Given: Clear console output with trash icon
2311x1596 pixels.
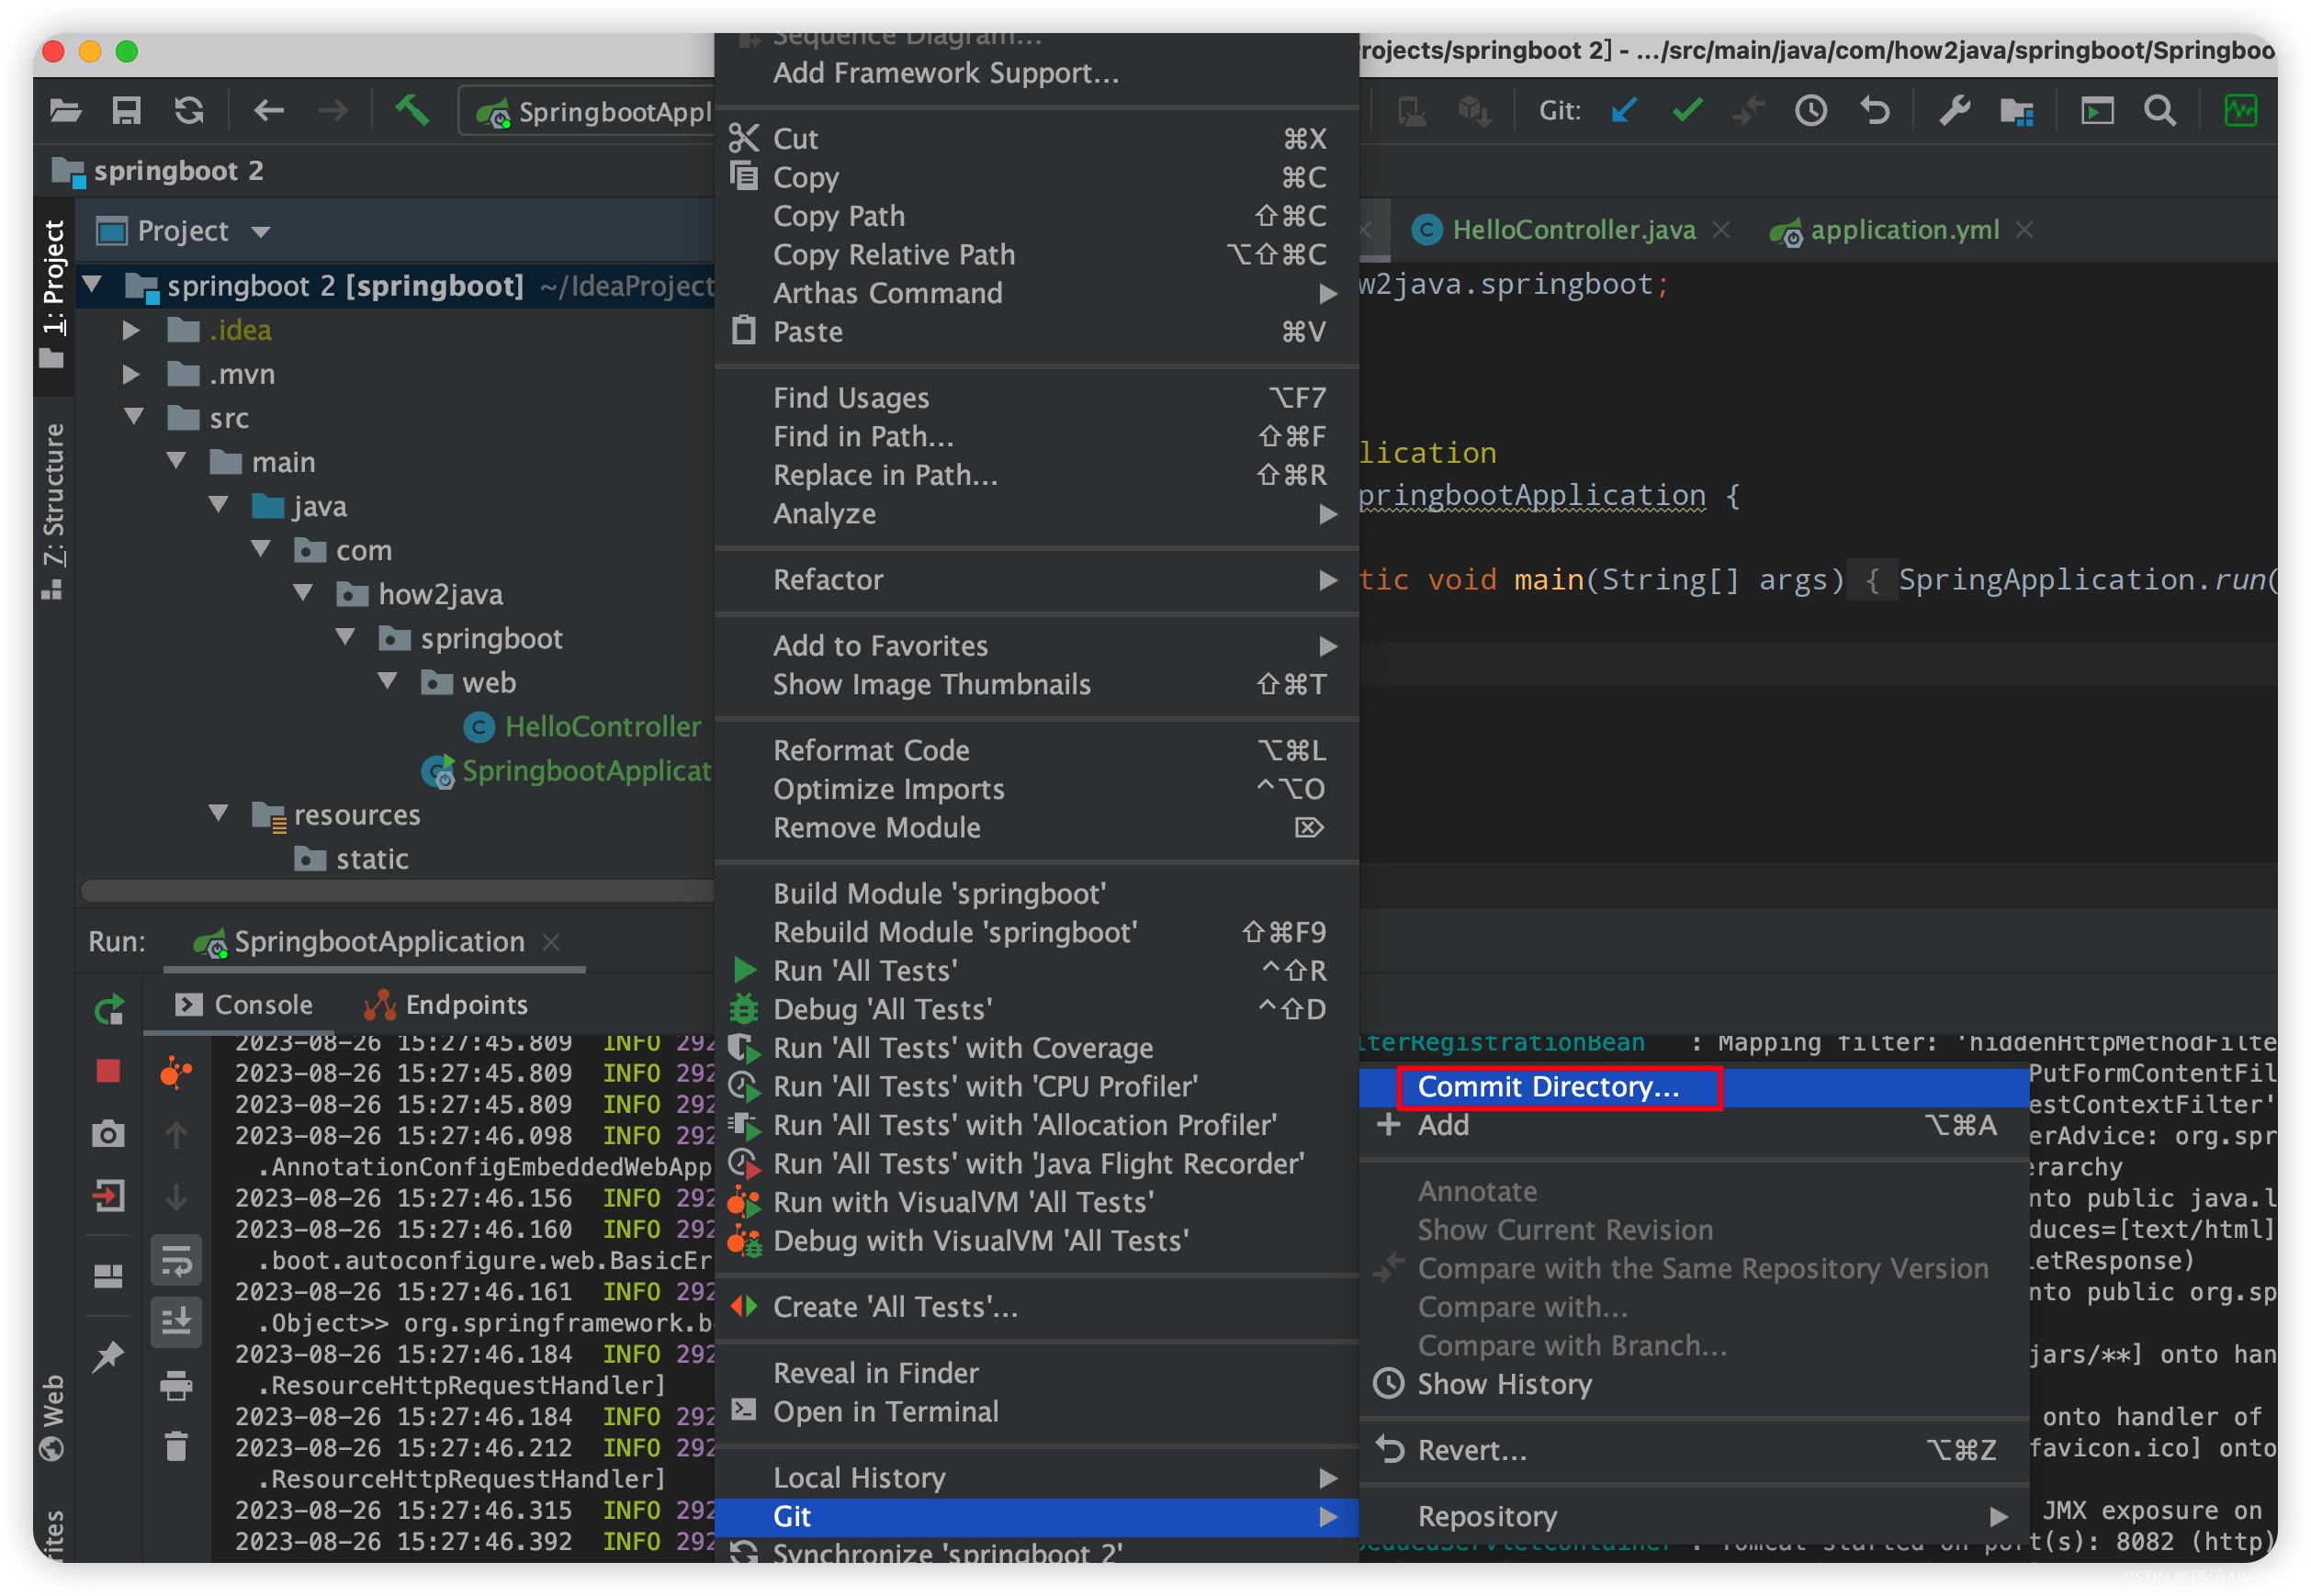Looking at the screenshot, I should [176, 1447].
